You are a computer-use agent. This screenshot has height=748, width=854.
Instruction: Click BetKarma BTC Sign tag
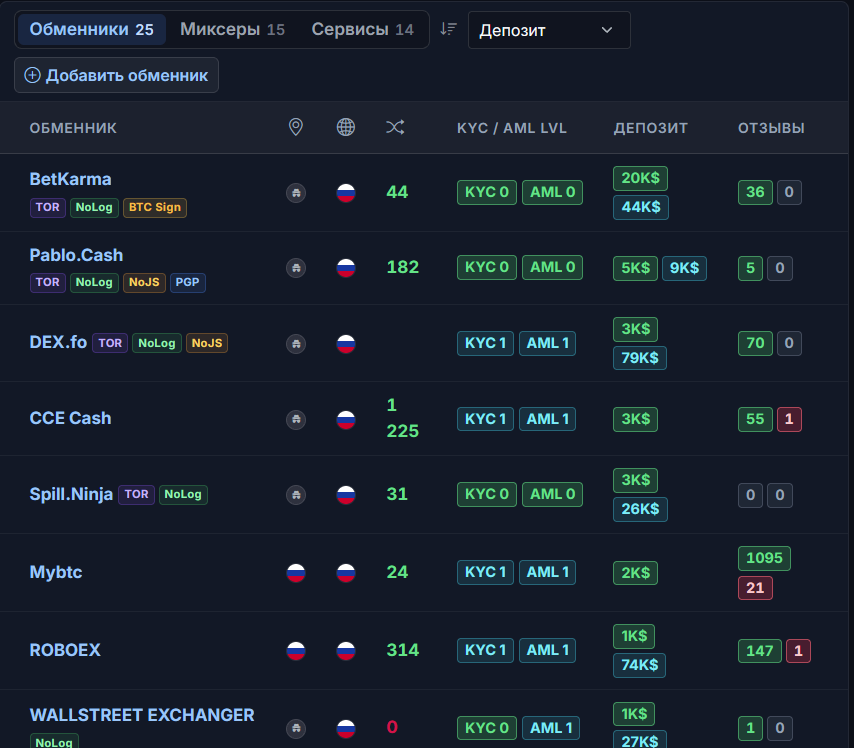click(155, 207)
